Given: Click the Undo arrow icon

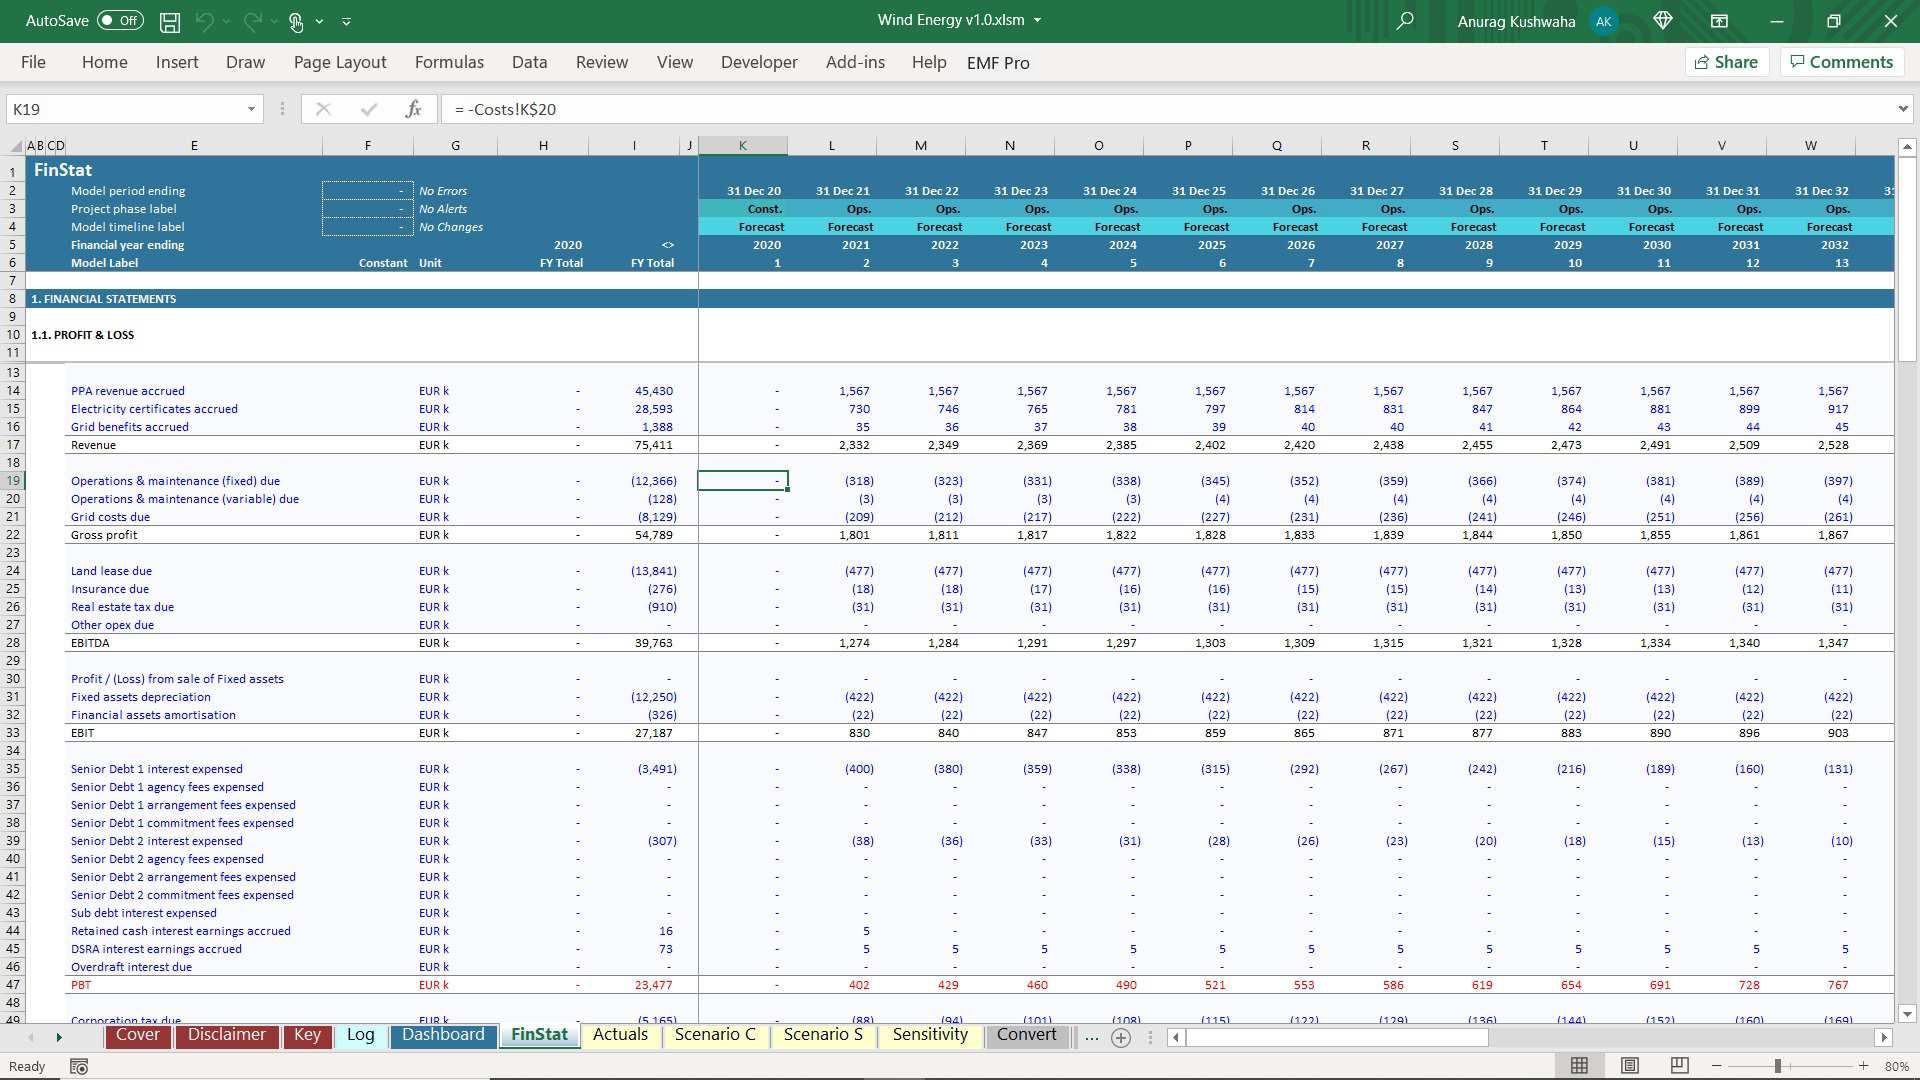Looking at the screenshot, I should pyautogui.click(x=204, y=21).
